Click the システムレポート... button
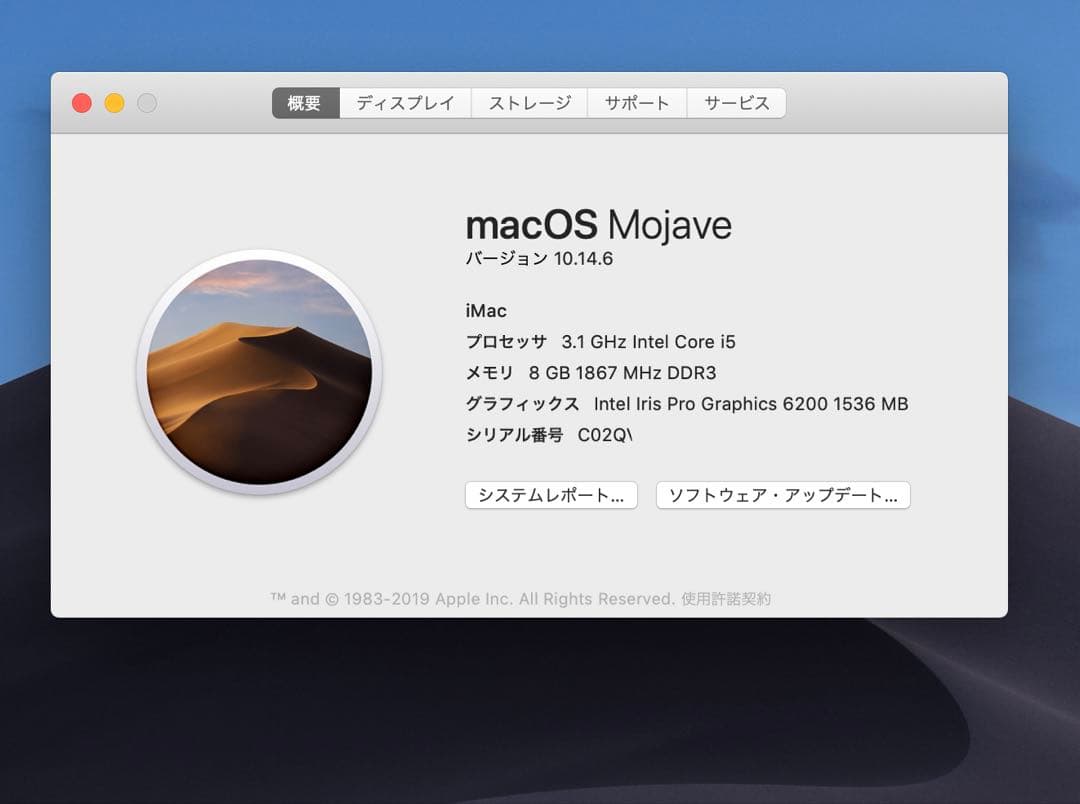 coord(551,495)
